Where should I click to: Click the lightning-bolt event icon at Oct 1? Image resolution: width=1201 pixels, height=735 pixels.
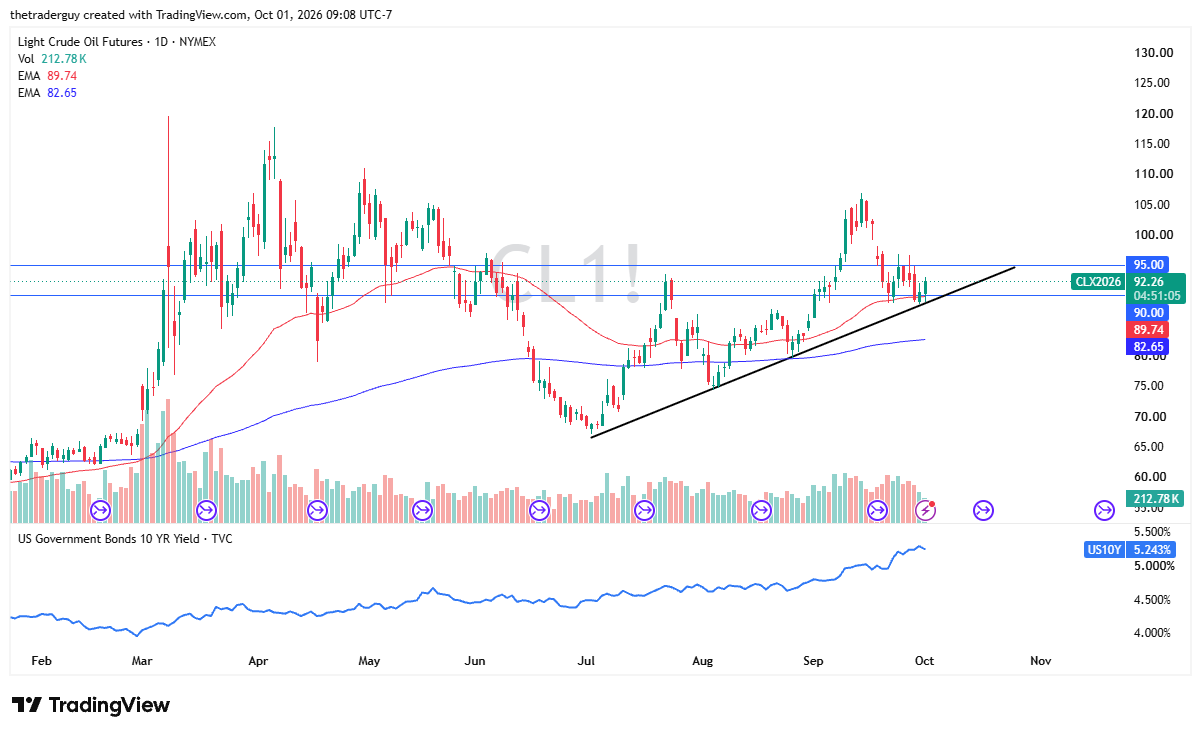(926, 510)
